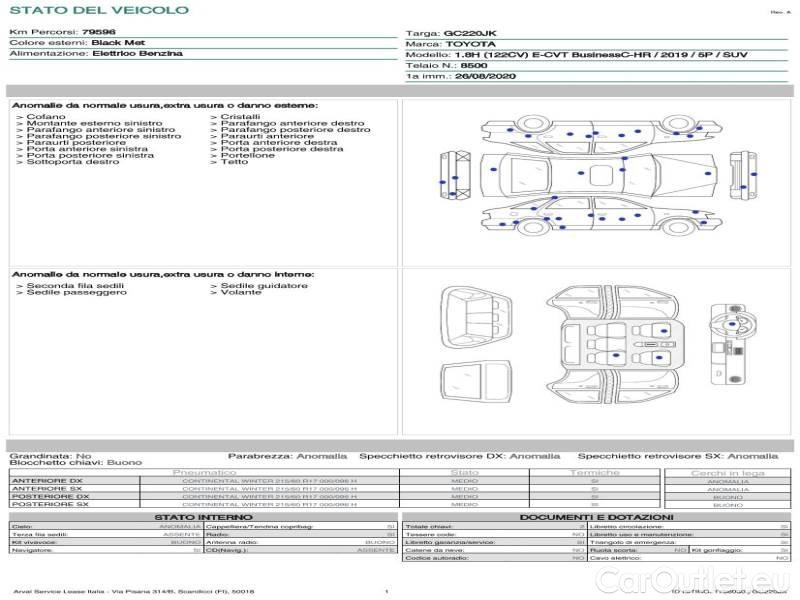Select Blocchetto chiavi: Buono status

[76, 462]
